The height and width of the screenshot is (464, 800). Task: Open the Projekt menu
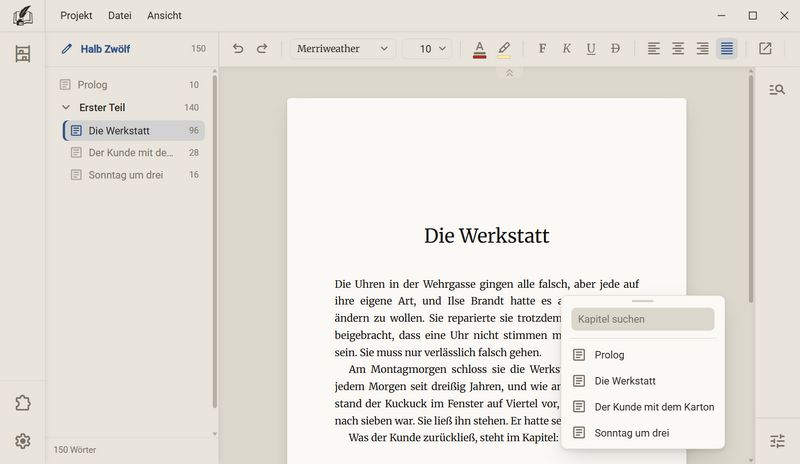[x=76, y=16]
